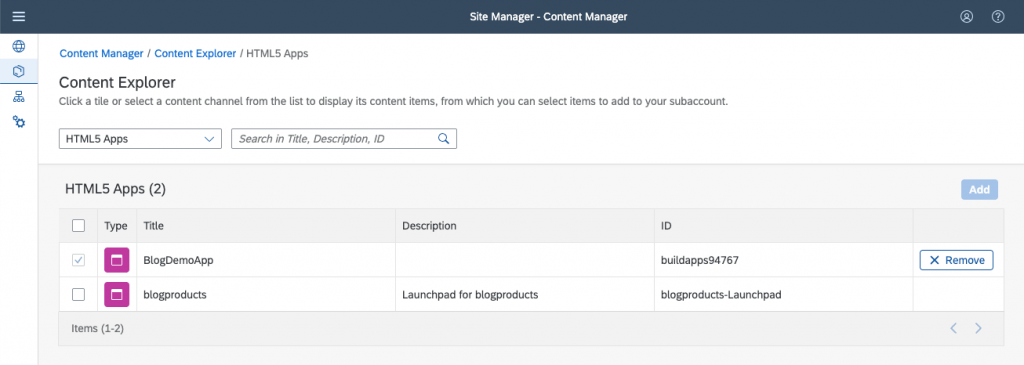Check the blogproducts row checkbox
This screenshot has height=365, width=1024.
click(x=78, y=294)
